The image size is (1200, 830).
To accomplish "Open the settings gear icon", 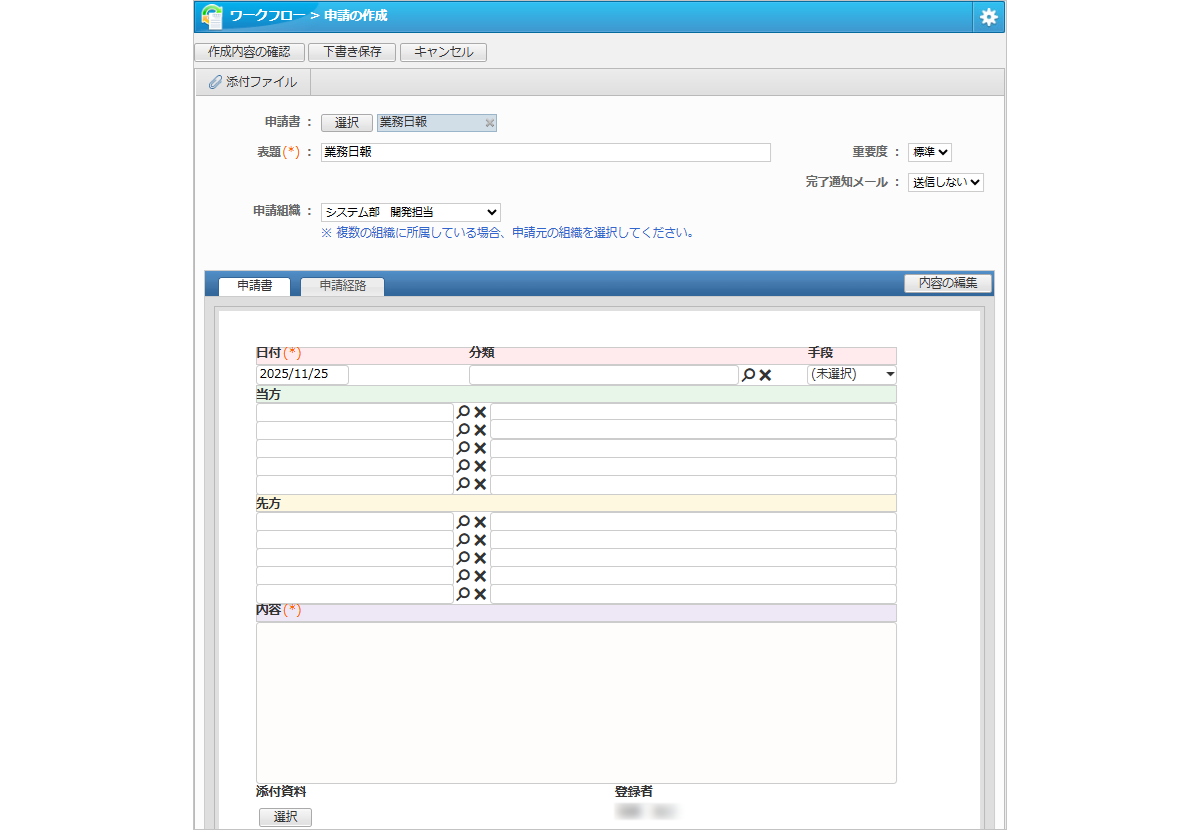I will click(988, 17).
